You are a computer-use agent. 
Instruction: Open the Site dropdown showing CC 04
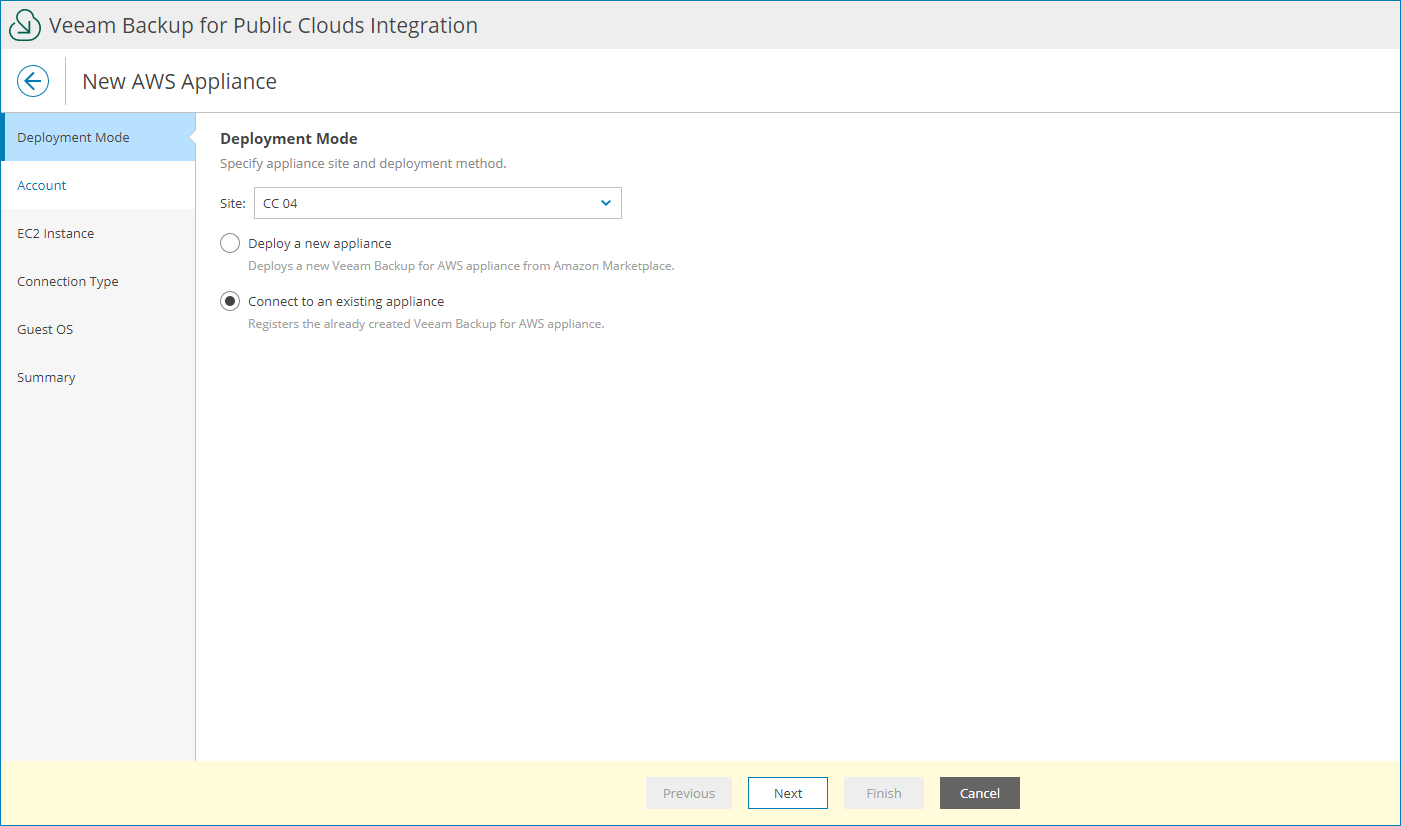click(437, 202)
